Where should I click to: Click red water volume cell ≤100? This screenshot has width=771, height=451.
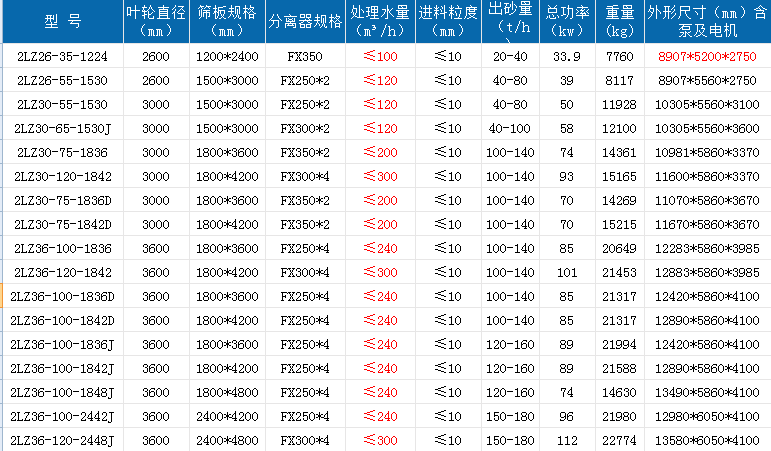381,56
